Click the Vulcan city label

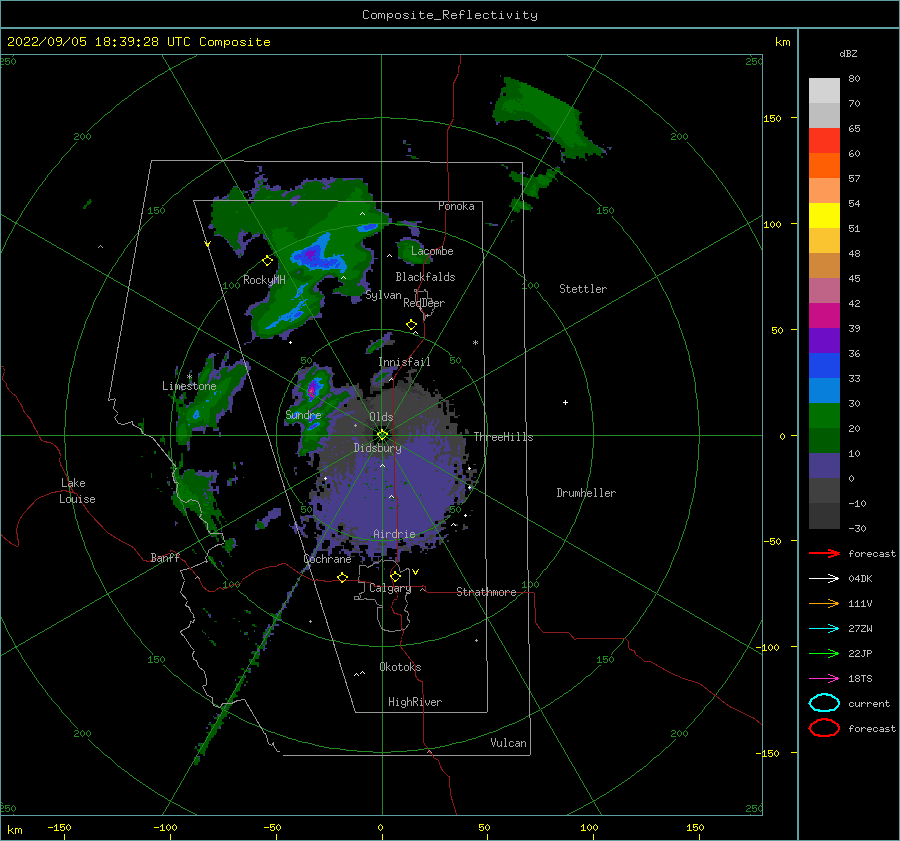click(x=509, y=743)
